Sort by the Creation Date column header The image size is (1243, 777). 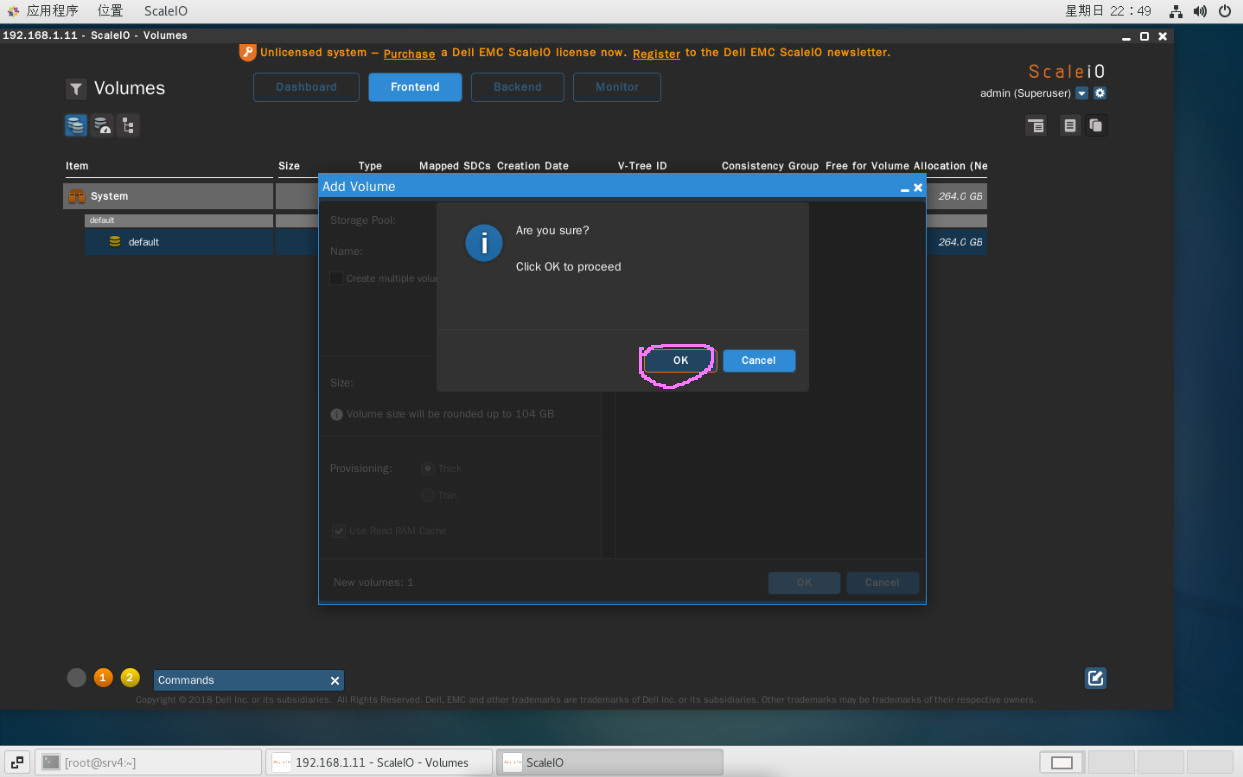[x=533, y=166]
